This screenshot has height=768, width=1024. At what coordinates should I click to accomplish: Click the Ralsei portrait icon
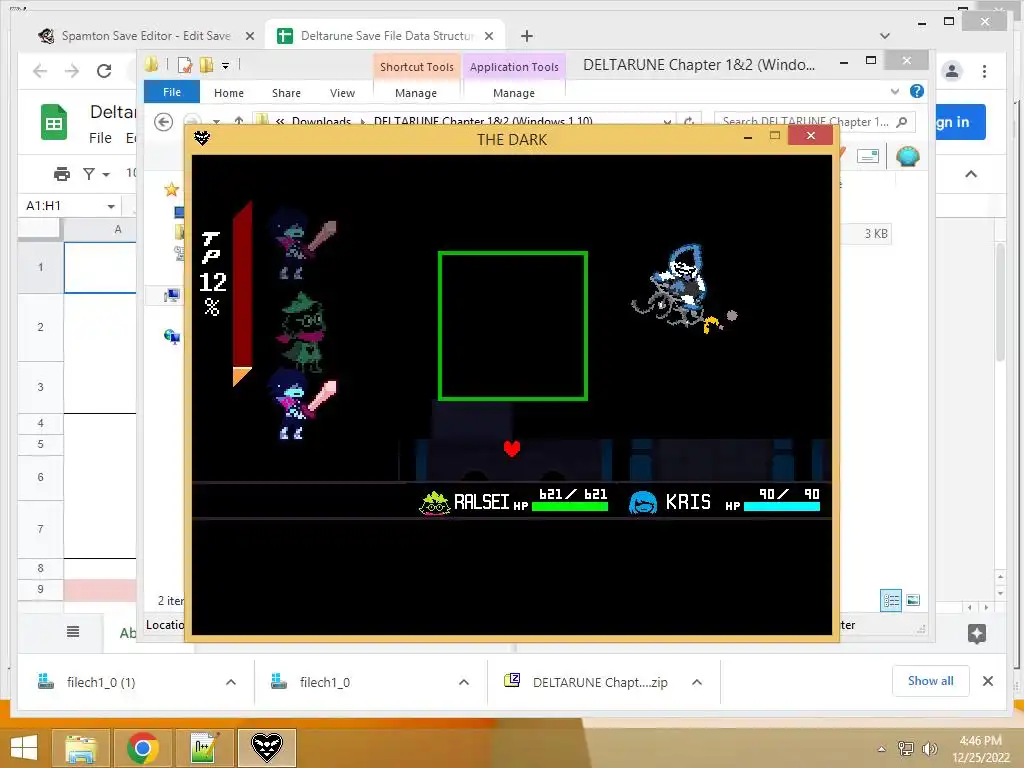tap(434, 503)
